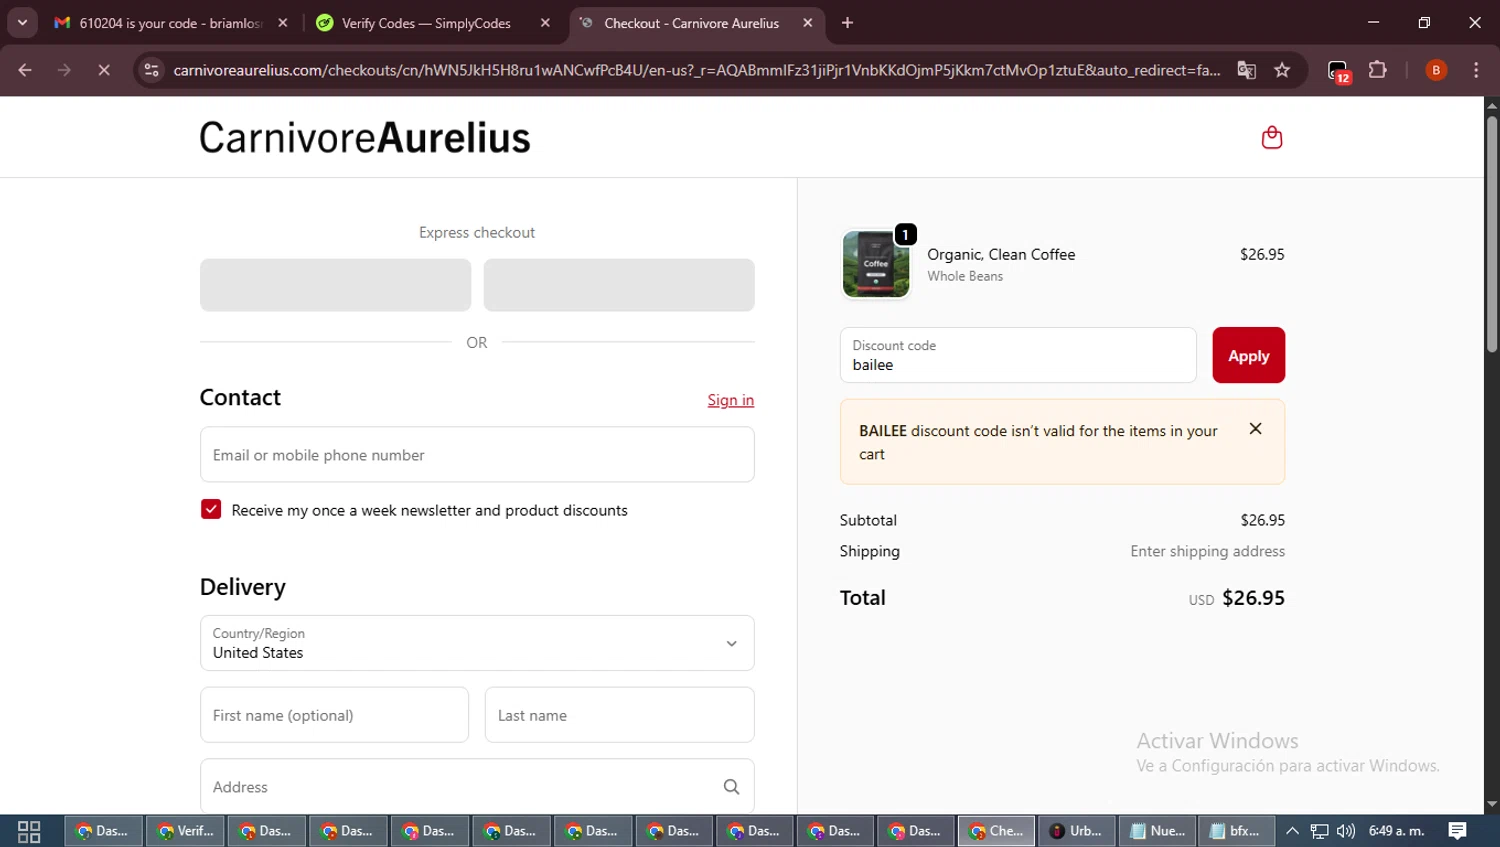Image resolution: width=1500 pixels, height=847 pixels.
Task: Close the Verify Codes SimplyCodes tab
Action: (545, 23)
